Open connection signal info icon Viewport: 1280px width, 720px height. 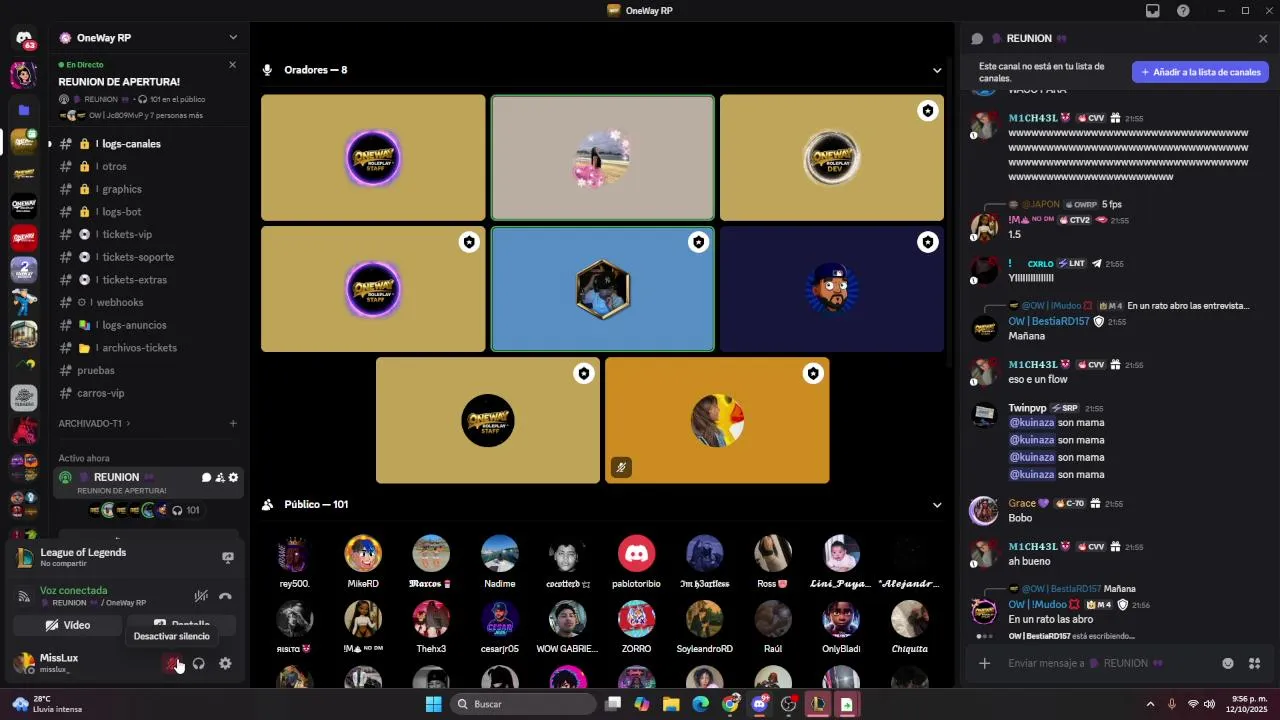click(x=24, y=596)
